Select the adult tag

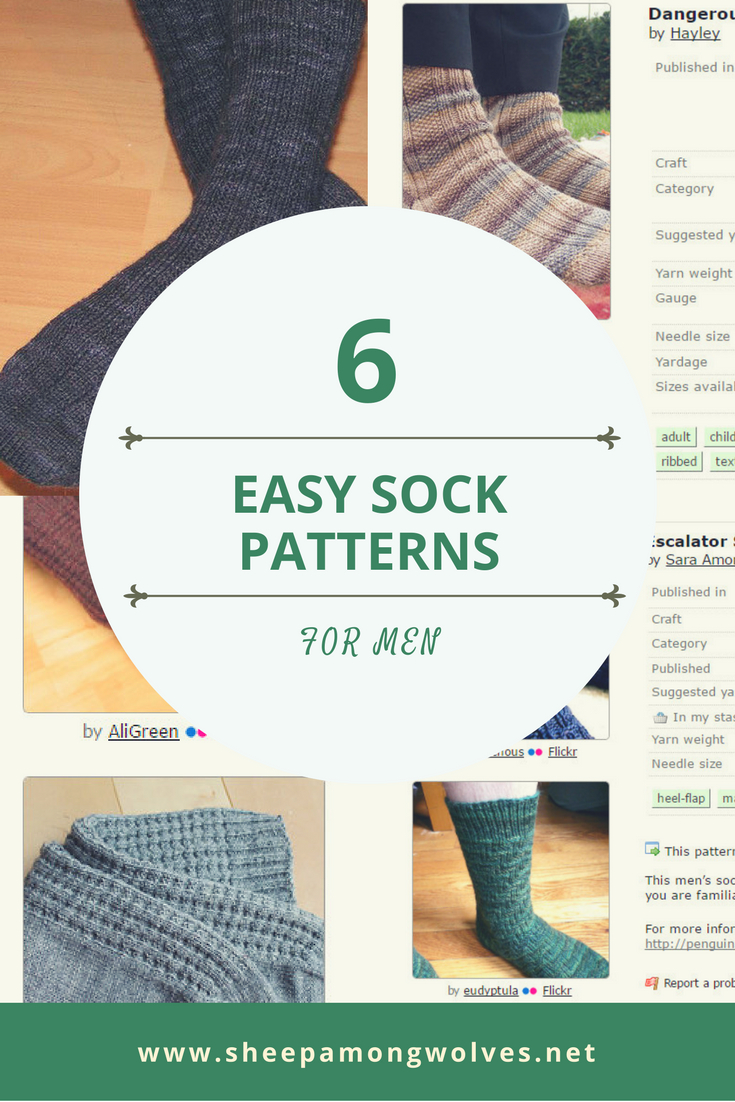click(675, 436)
